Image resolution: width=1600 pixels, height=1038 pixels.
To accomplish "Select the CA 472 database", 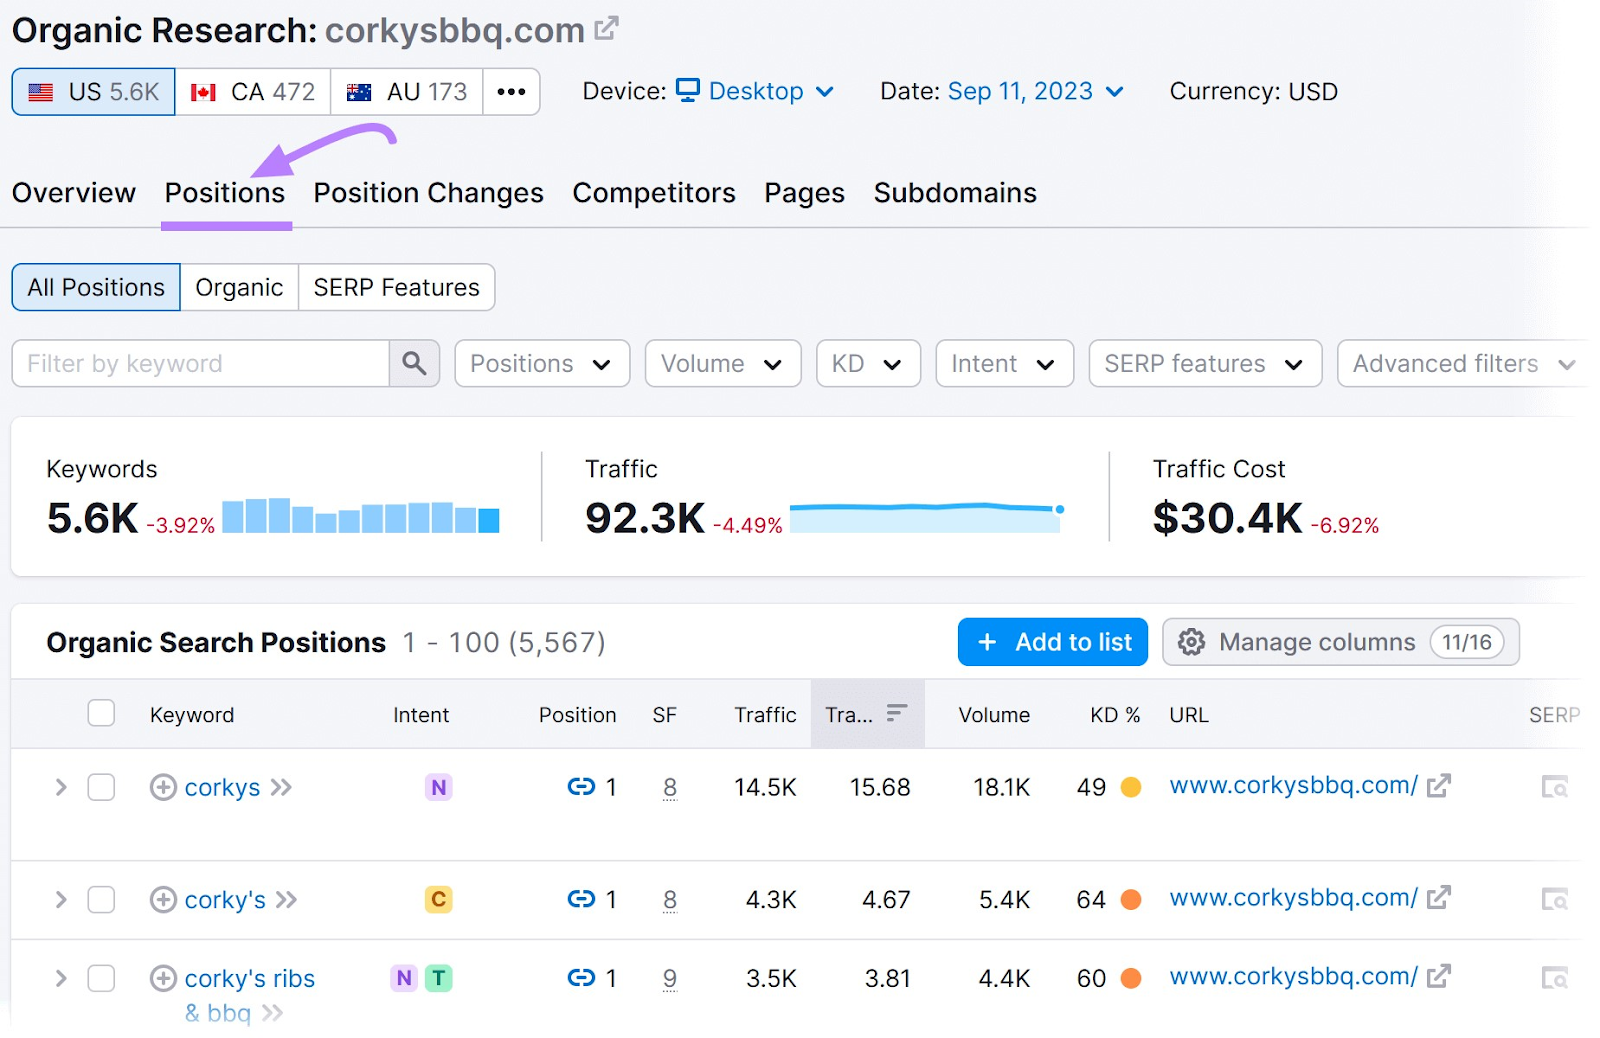I will [252, 92].
